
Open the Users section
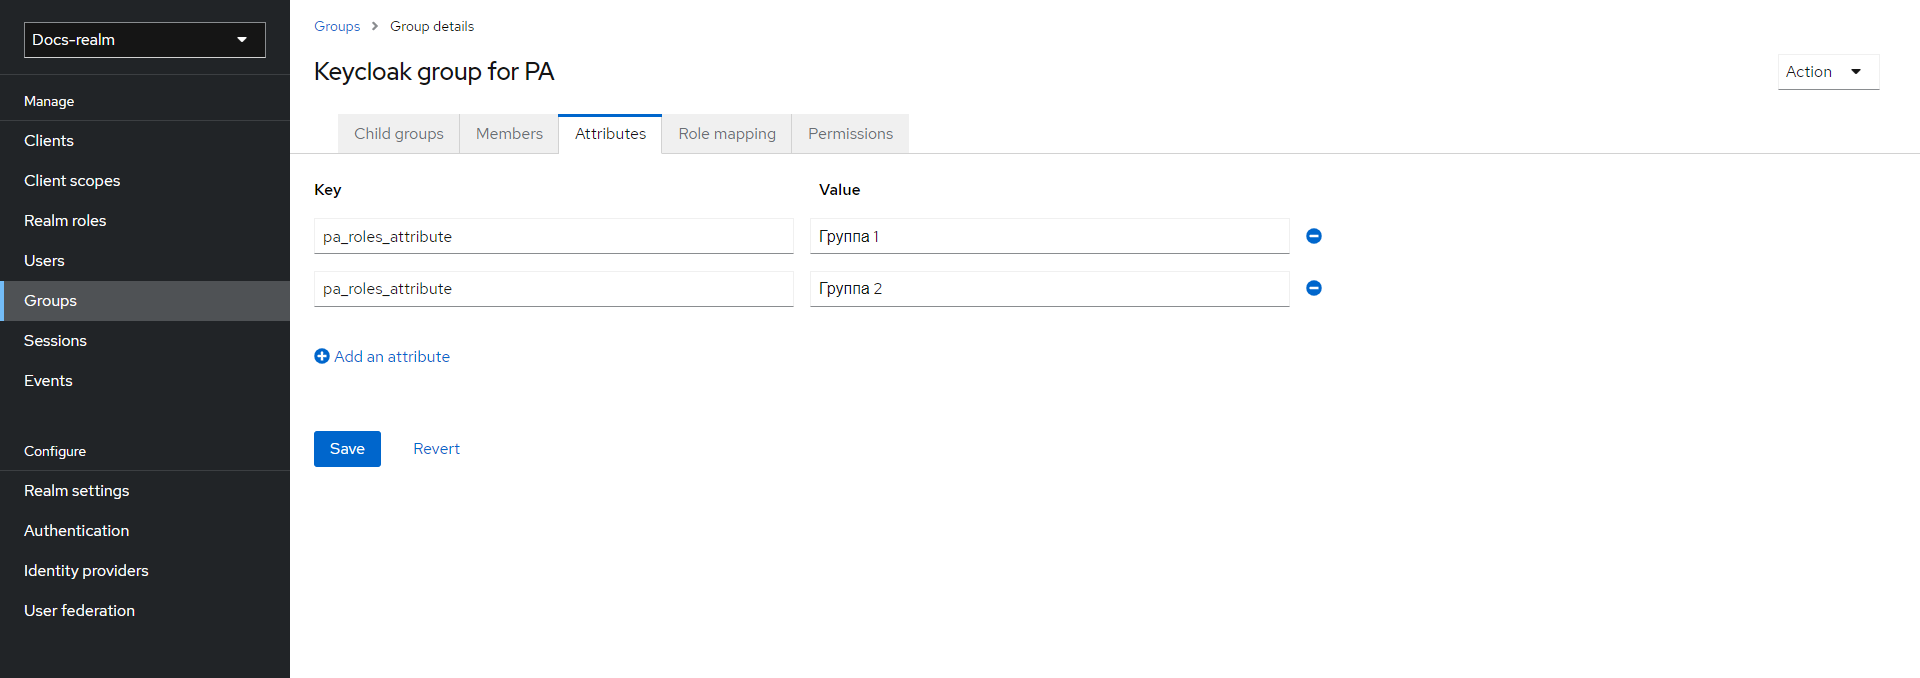coord(44,261)
